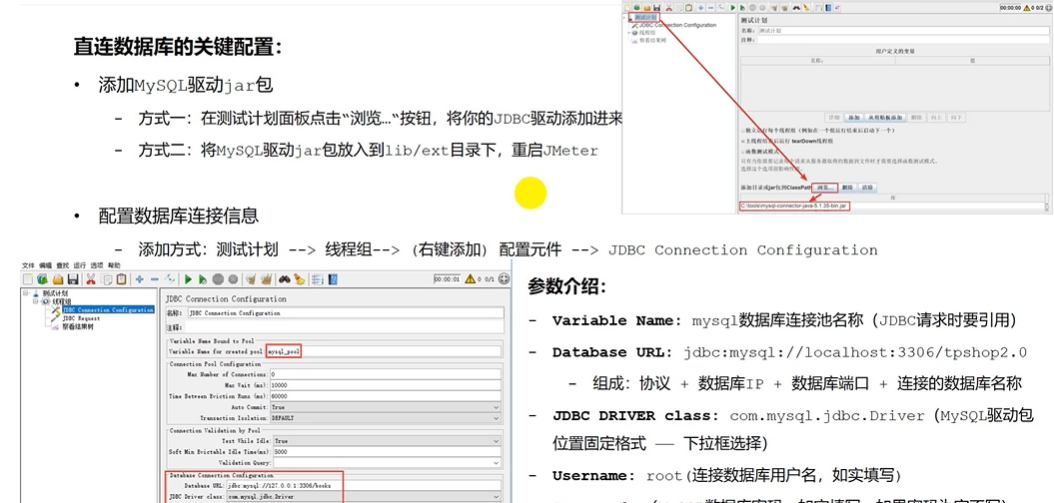Click the Database URL input field
Image resolution: width=1054 pixels, height=503 pixels.
coord(364,485)
